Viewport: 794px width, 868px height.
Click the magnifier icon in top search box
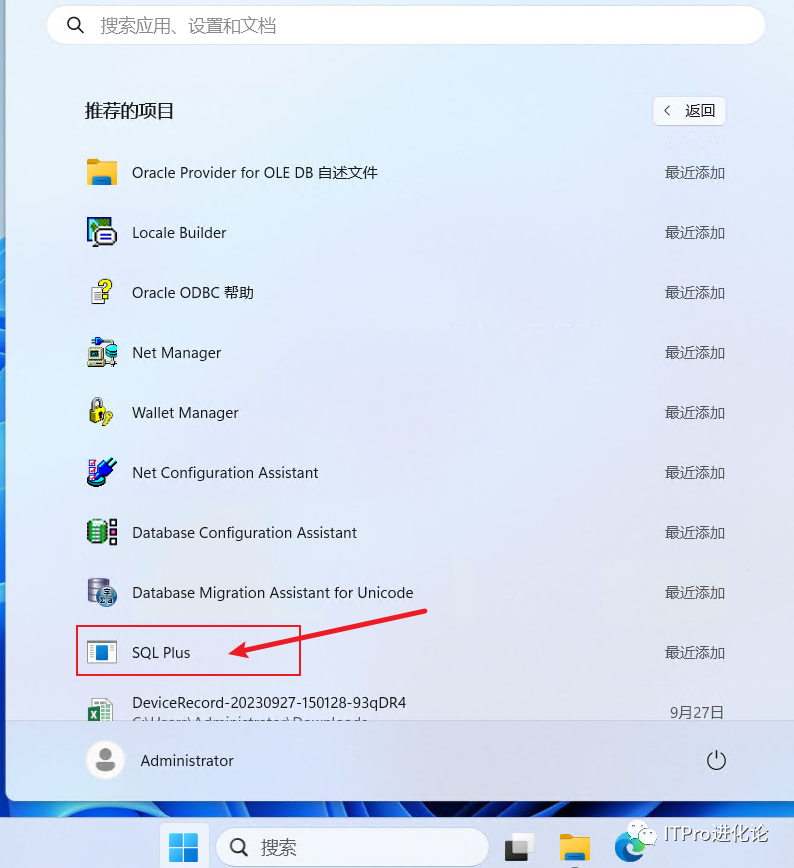75,25
